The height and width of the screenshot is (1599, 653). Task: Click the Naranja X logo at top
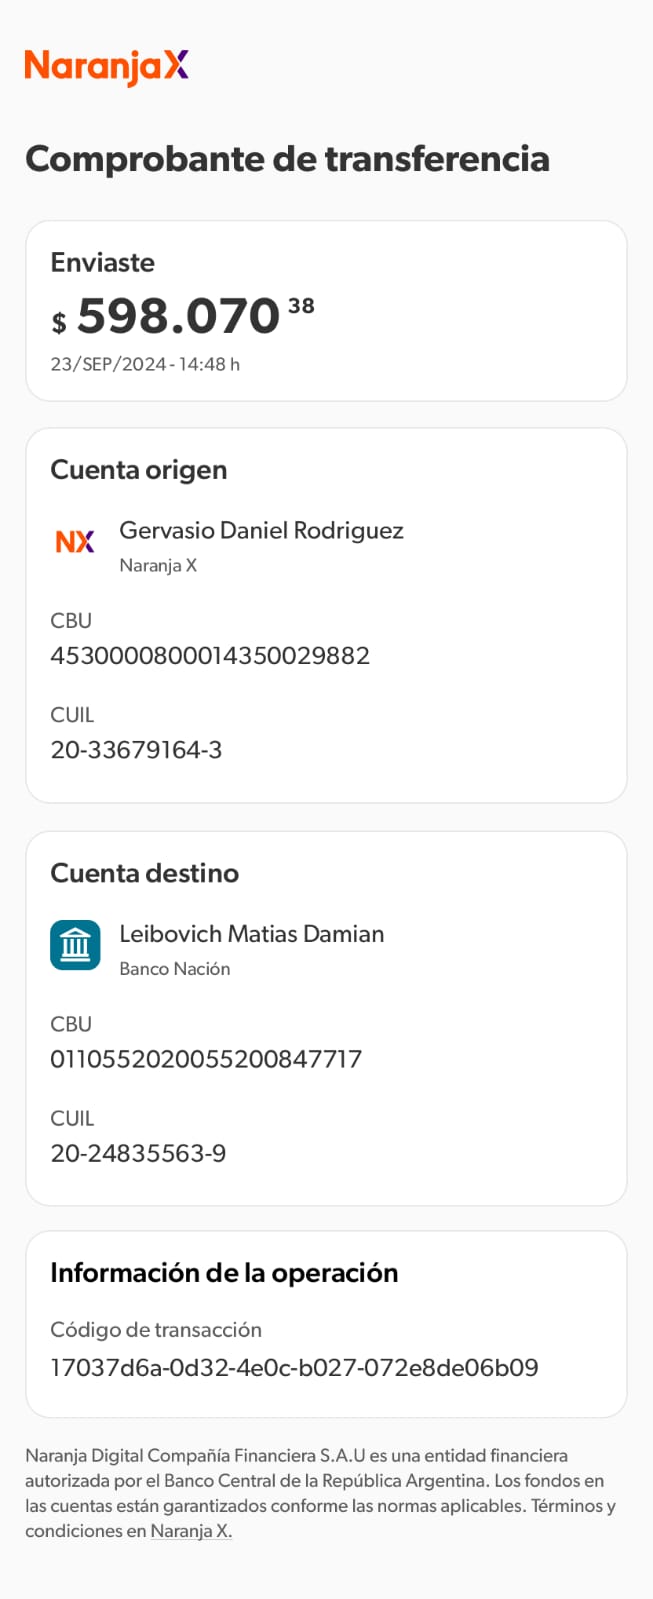(106, 66)
